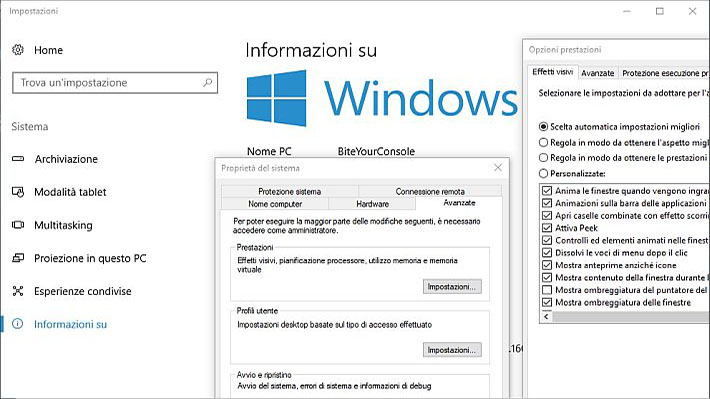Click the BiteYourConsole PC name text

pos(376,151)
